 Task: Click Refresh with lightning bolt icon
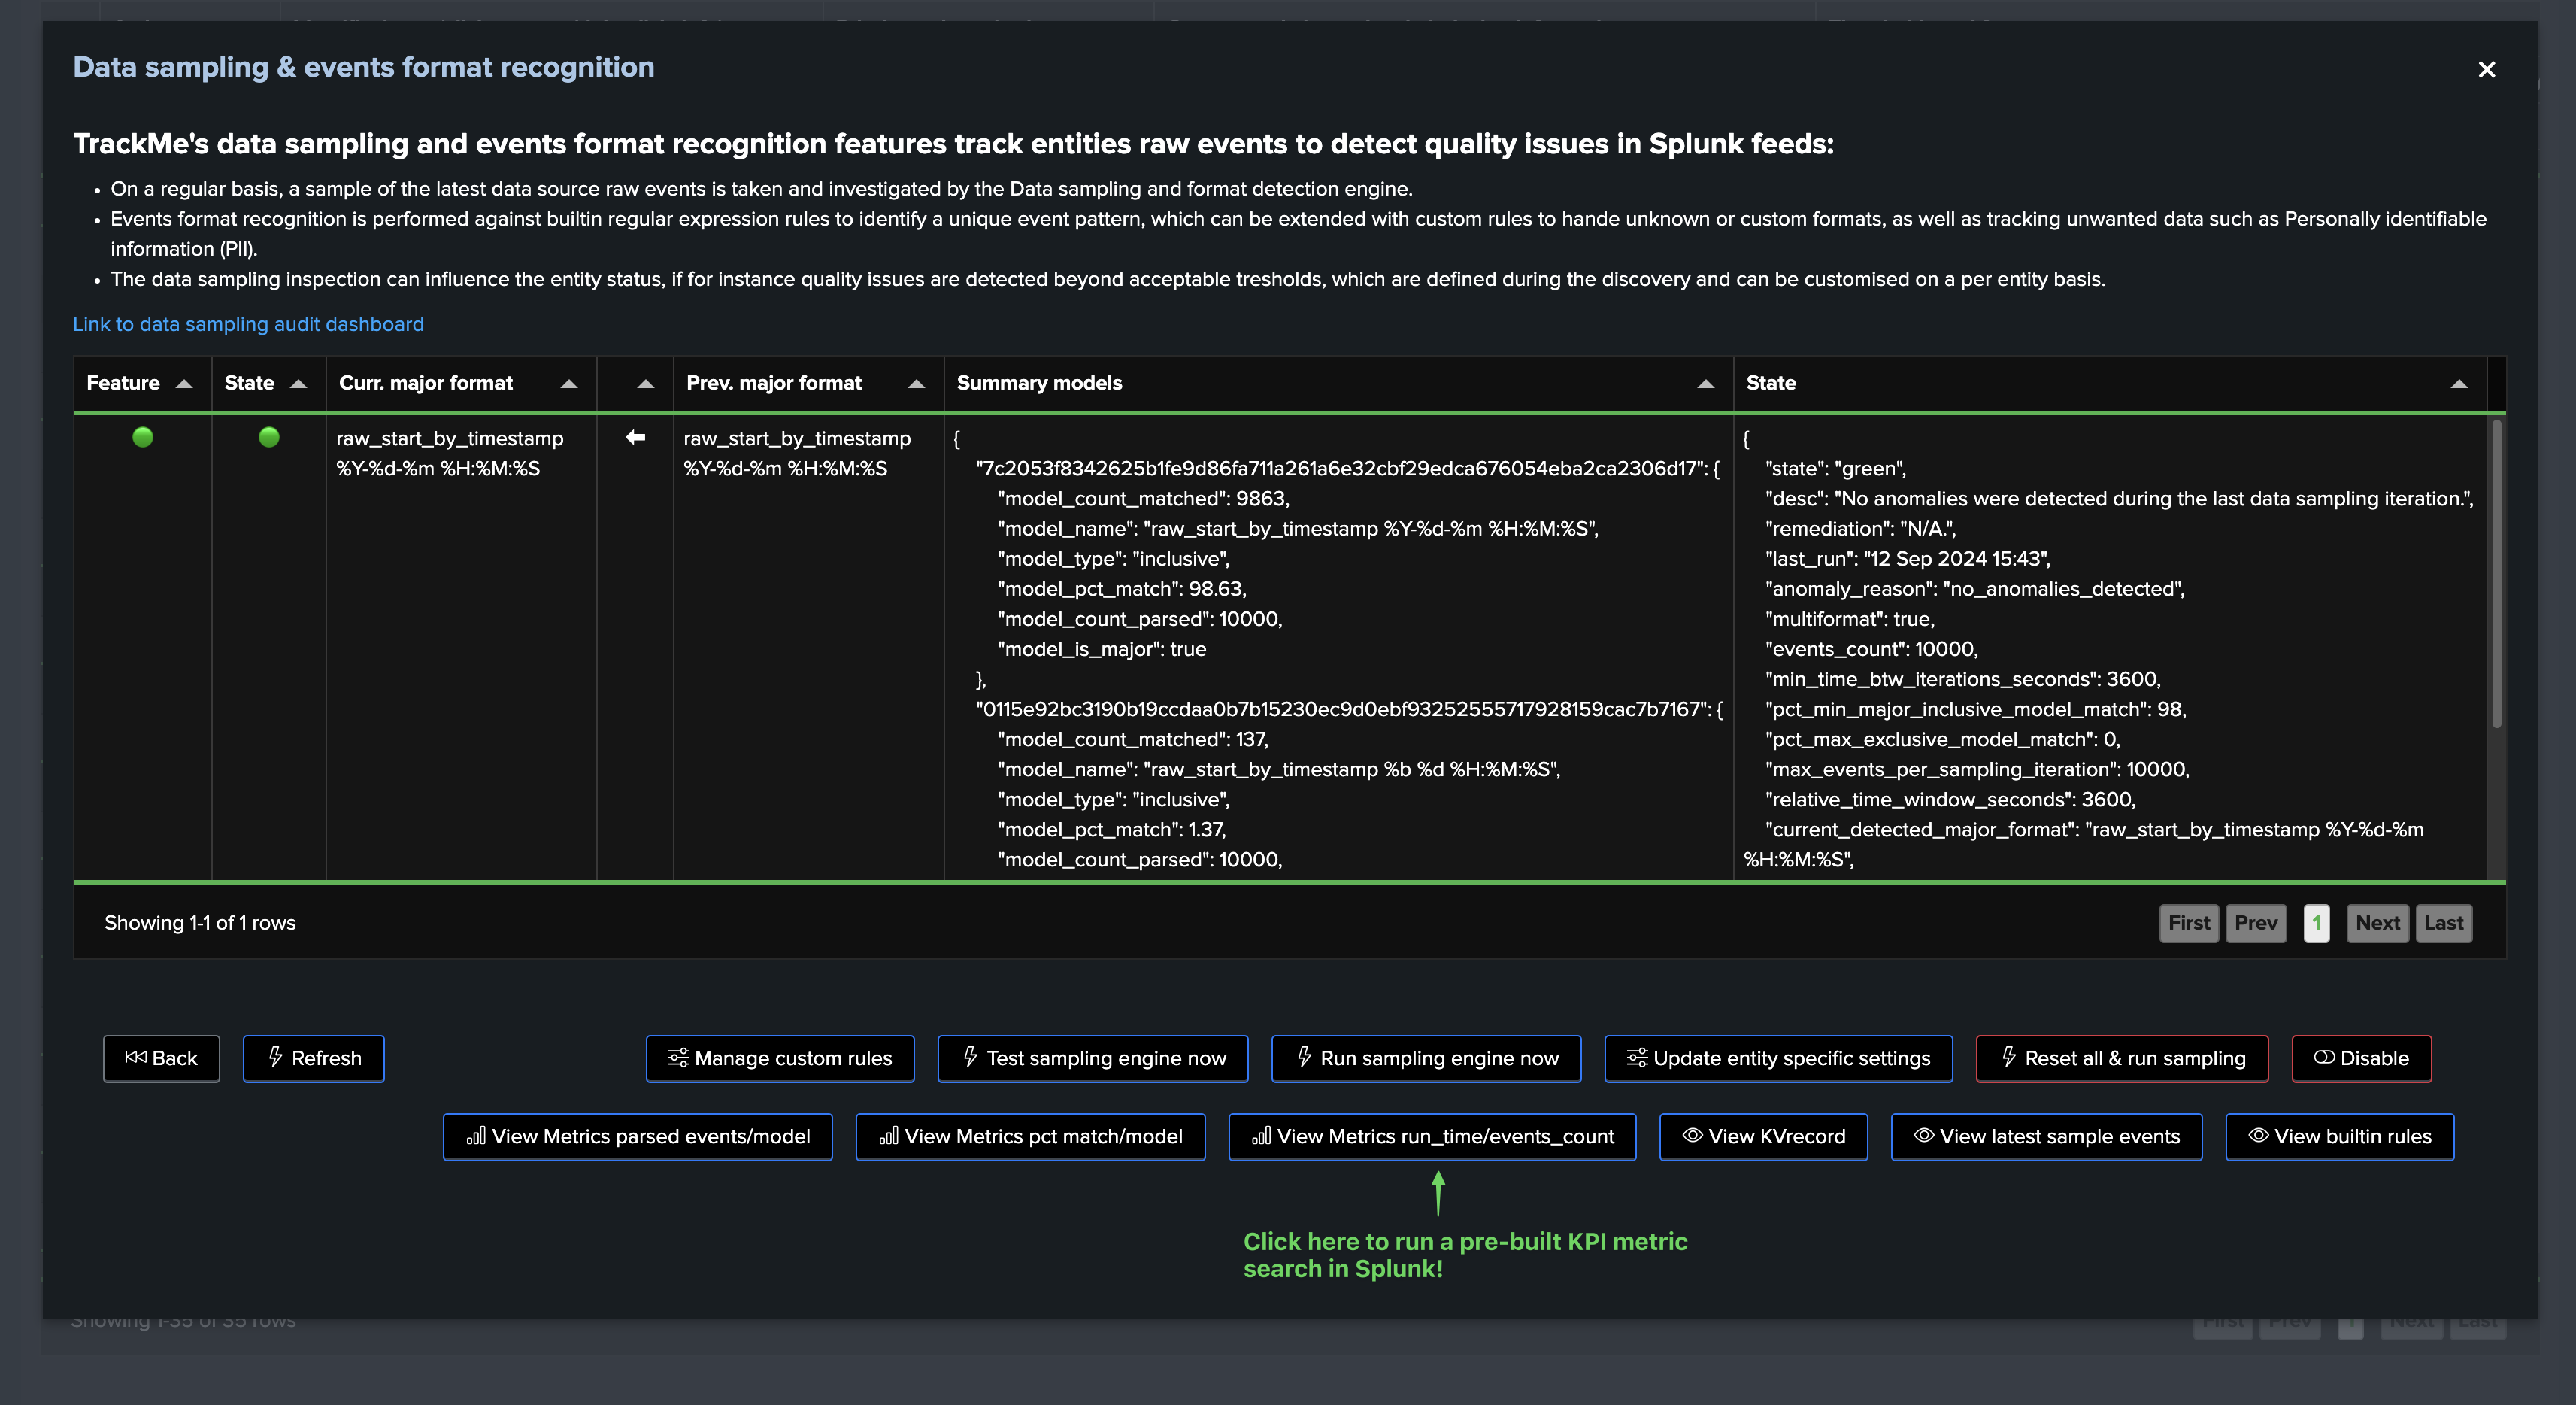coord(313,1058)
